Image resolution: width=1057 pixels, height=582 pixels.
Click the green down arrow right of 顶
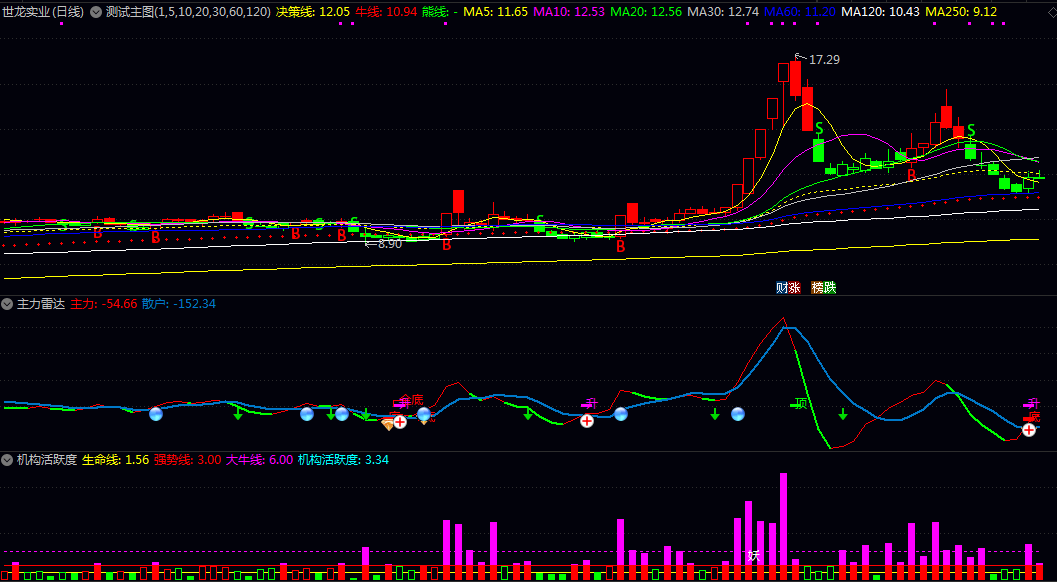(843, 414)
